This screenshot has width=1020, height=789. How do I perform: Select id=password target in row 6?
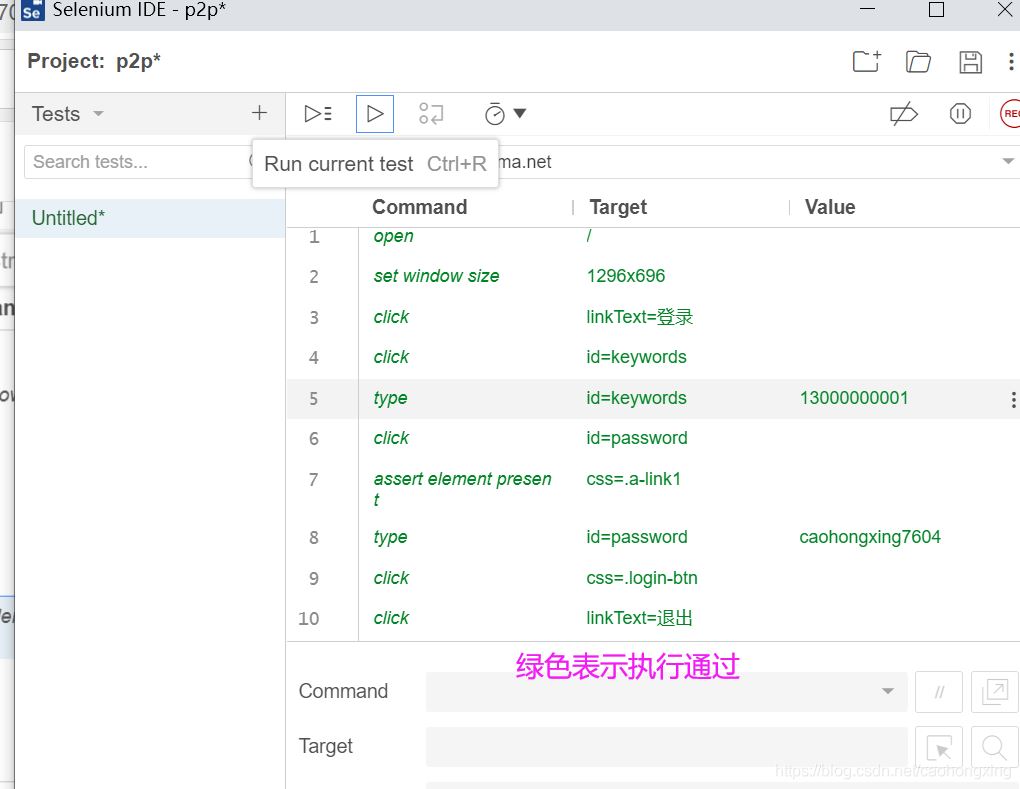(x=636, y=438)
